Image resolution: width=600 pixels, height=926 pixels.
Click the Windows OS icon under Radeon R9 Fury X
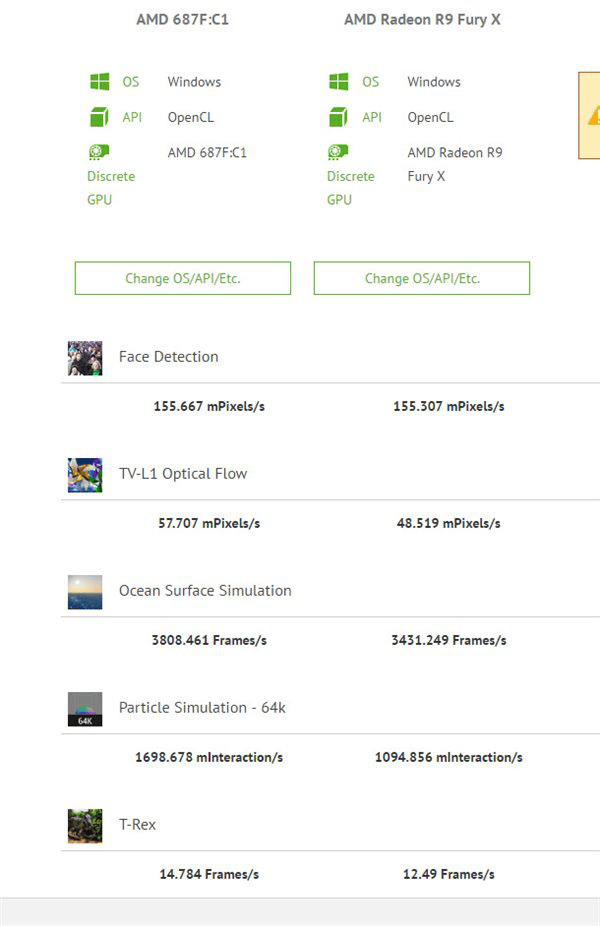click(338, 81)
